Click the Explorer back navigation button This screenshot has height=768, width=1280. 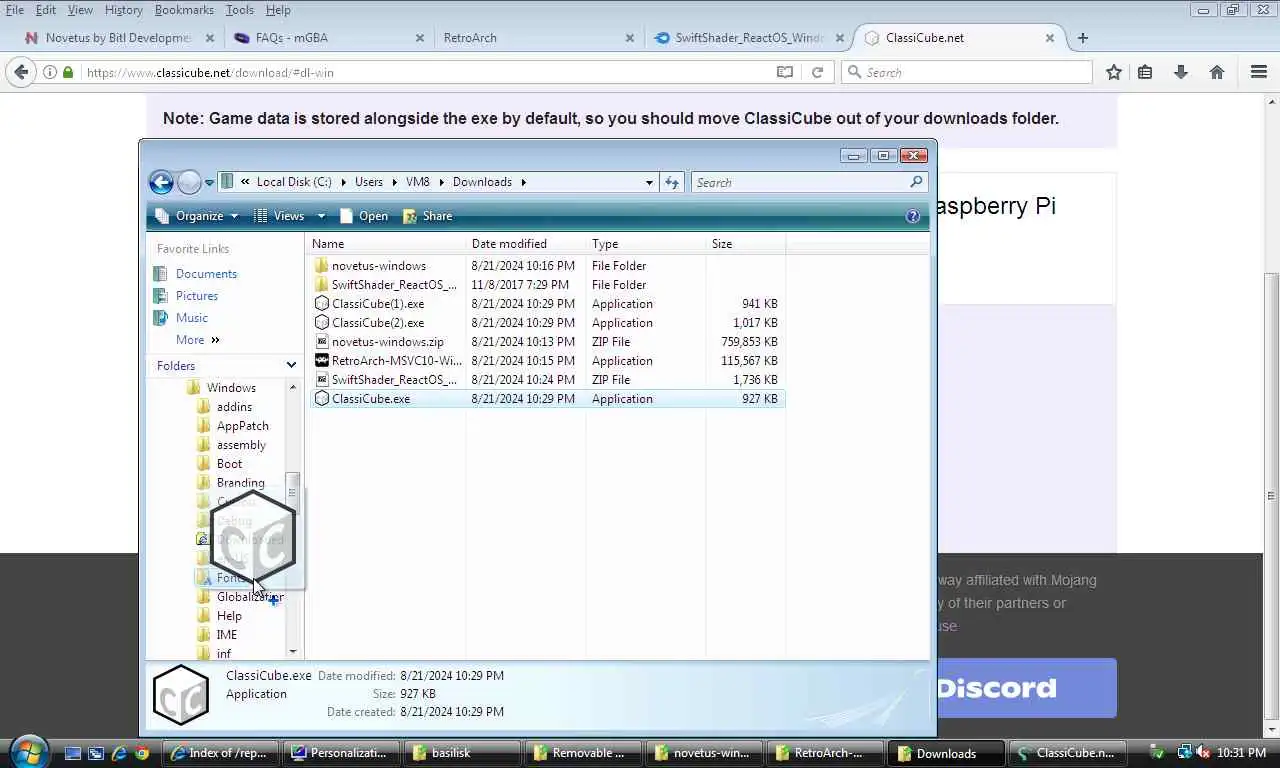coord(161,182)
